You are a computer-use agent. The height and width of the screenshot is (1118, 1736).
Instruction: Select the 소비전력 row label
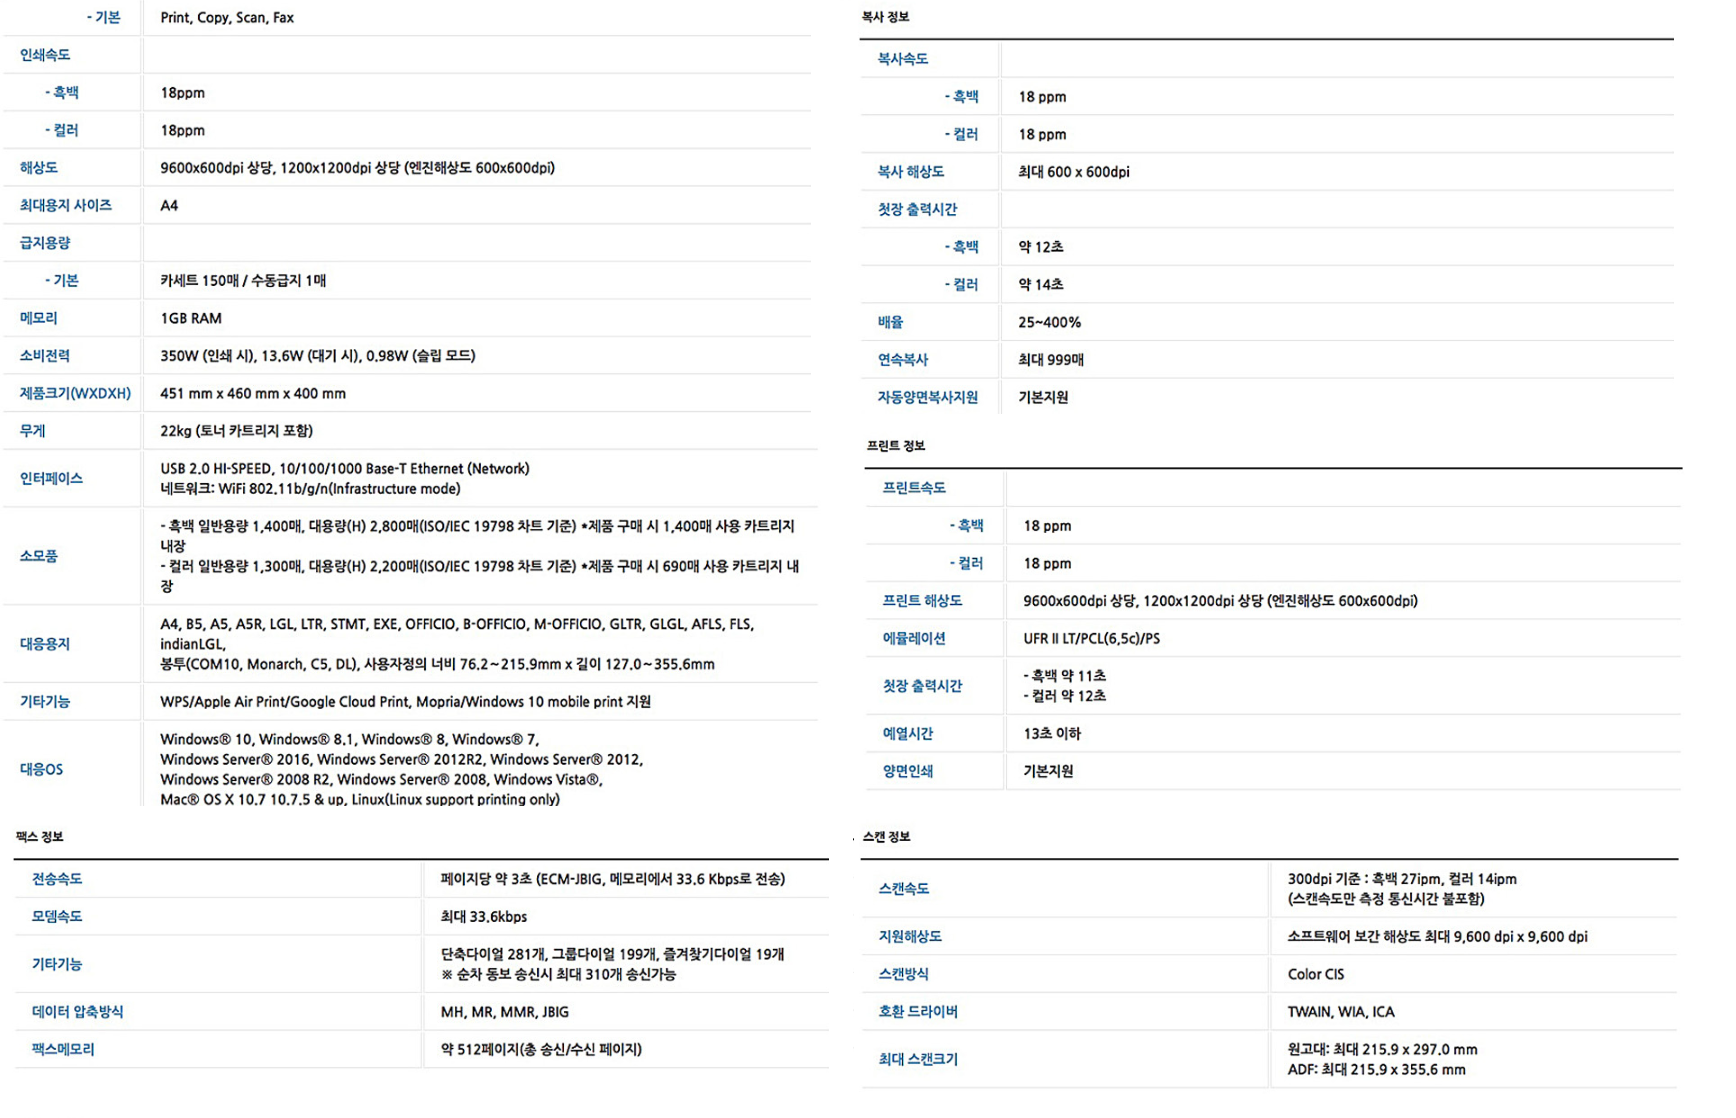45,356
